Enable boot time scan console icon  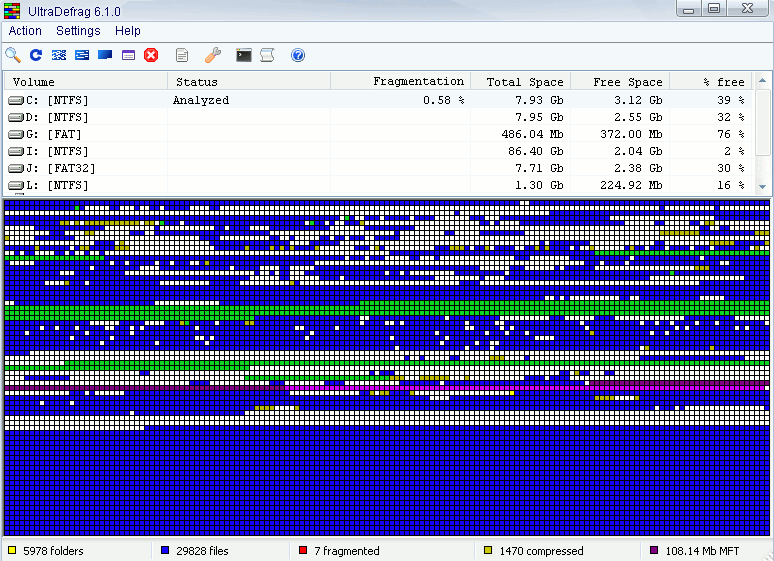[x=244, y=55]
